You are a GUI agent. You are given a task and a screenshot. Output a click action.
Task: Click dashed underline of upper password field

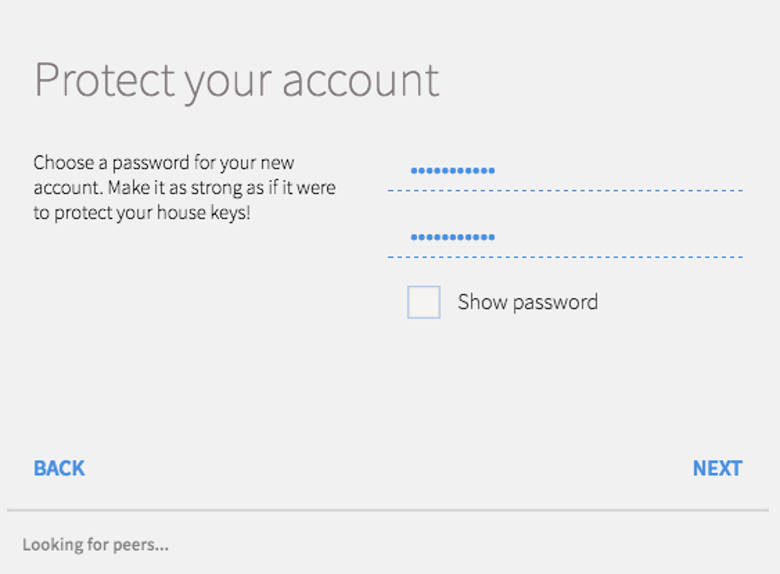[x=565, y=190]
